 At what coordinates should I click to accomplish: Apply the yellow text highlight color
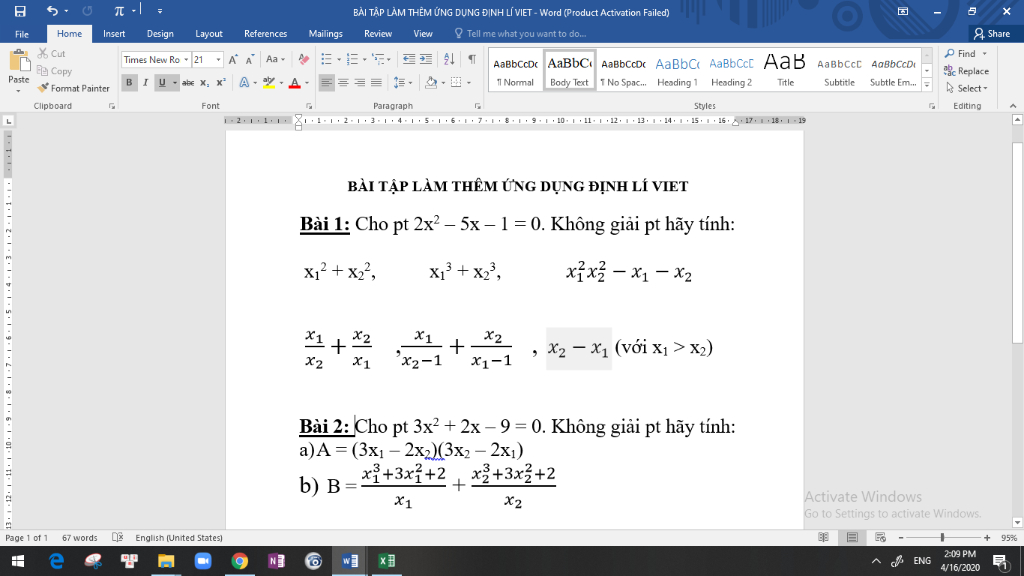(x=268, y=83)
